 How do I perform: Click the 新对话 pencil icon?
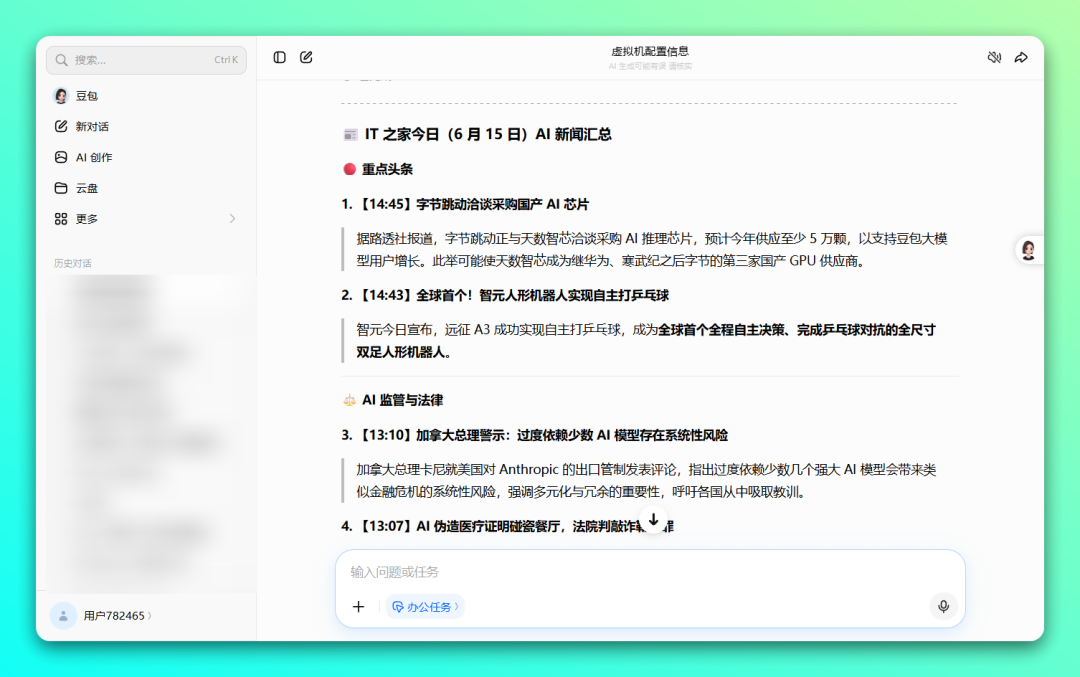tap(61, 126)
